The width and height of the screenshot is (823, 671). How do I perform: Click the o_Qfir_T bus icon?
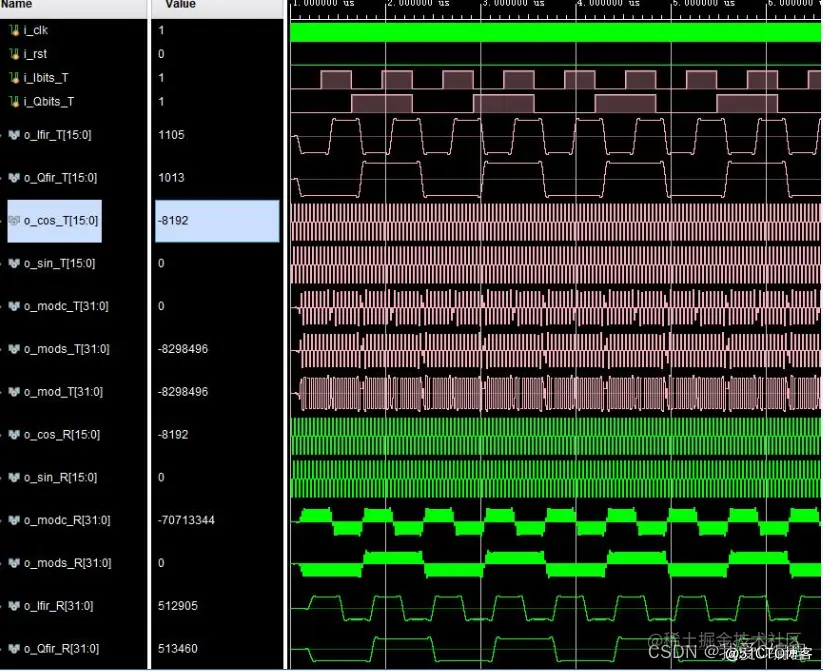[14, 178]
